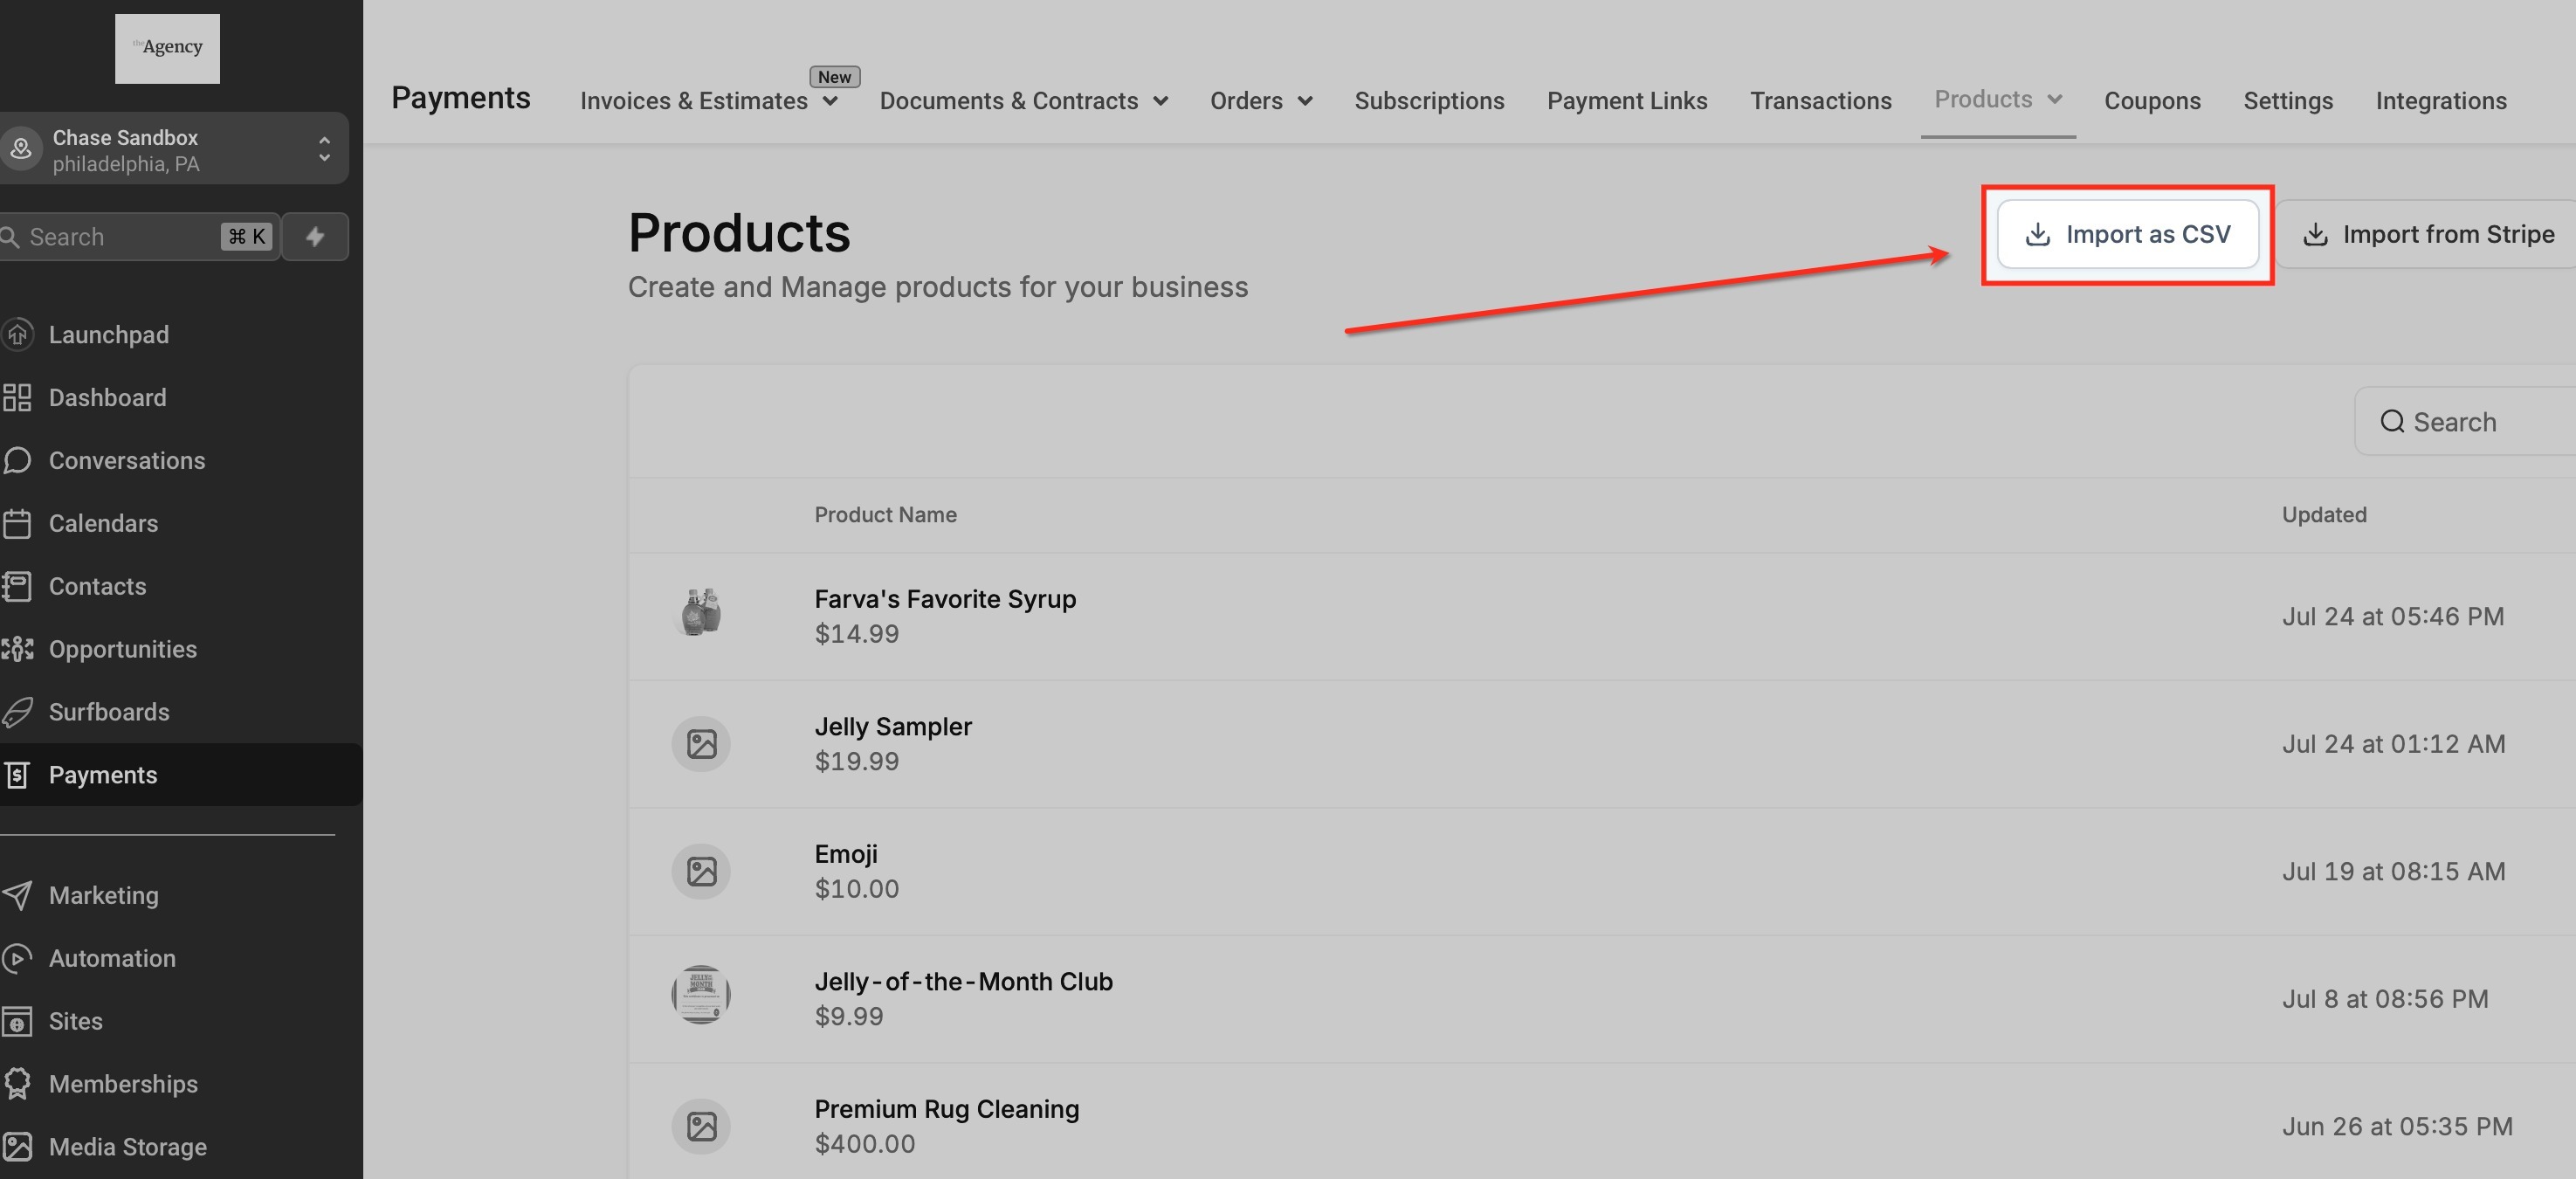Click the lightning bolt quick actions icon

click(315, 237)
